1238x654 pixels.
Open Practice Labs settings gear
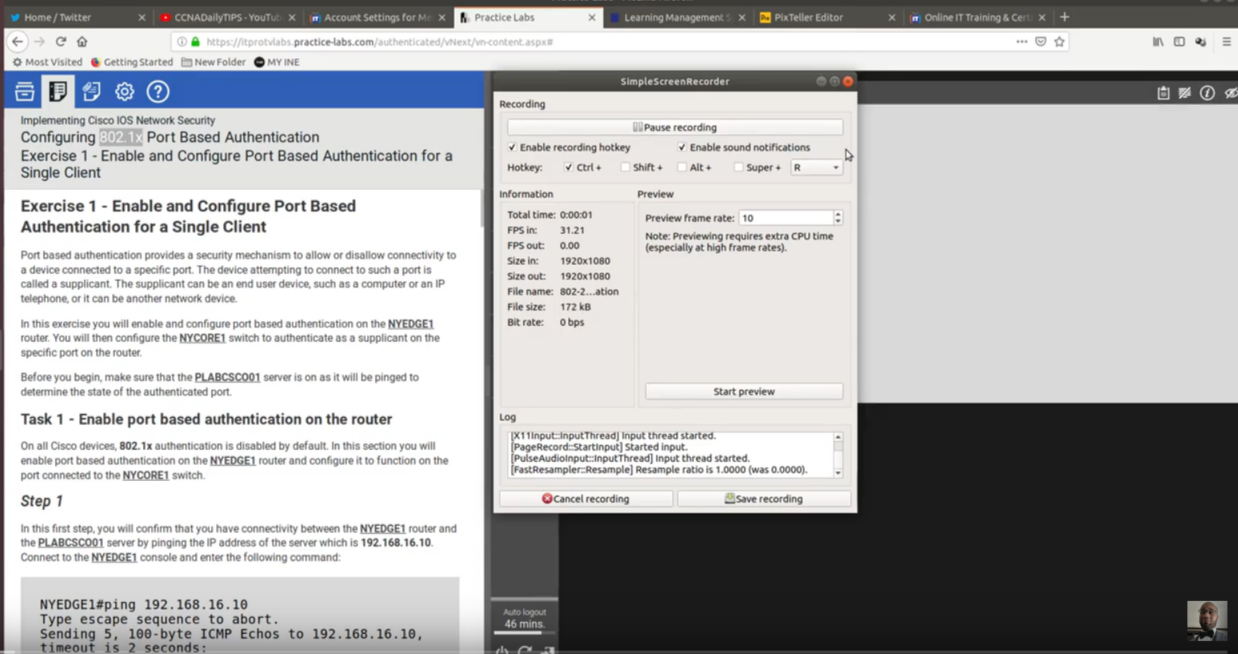point(124,91)
